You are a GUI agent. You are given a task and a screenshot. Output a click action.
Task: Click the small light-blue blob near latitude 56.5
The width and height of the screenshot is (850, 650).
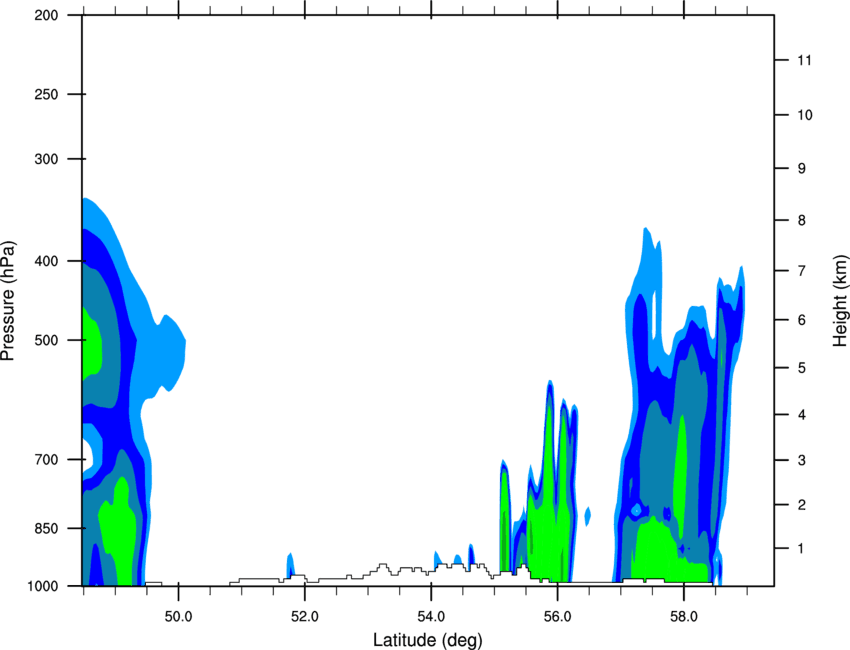[x=588, y=516]
